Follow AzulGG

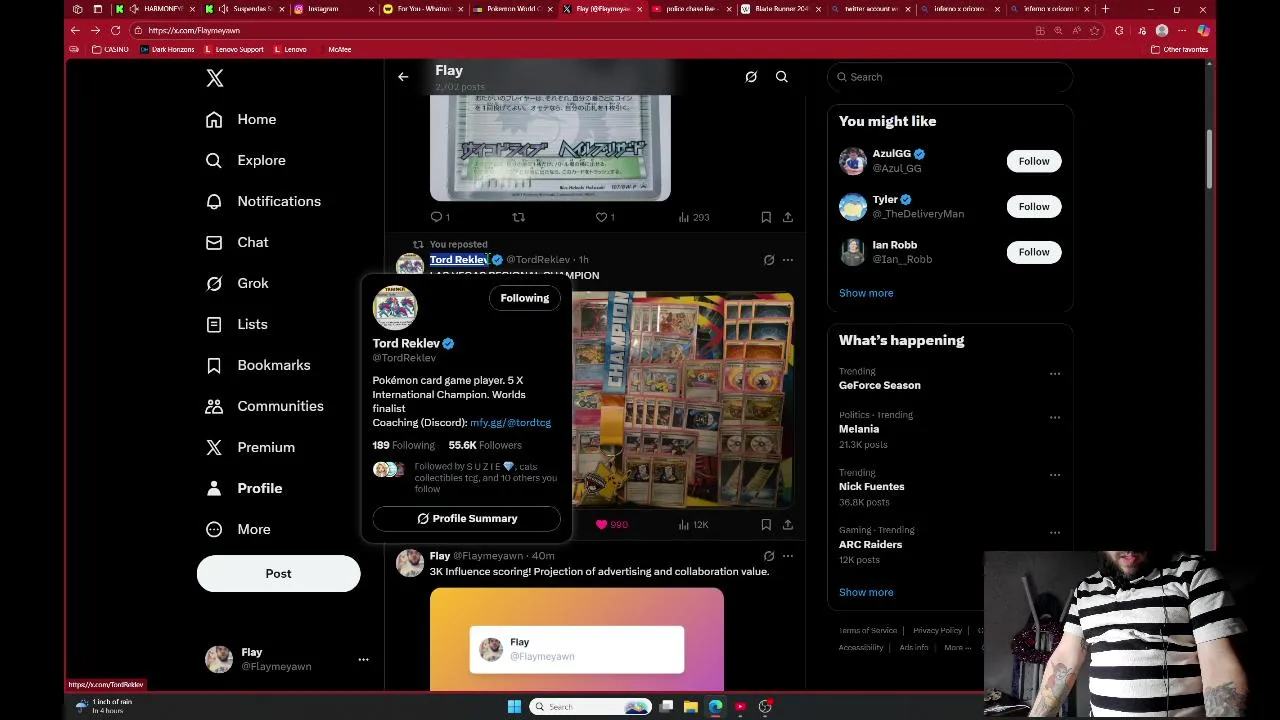1034,161
